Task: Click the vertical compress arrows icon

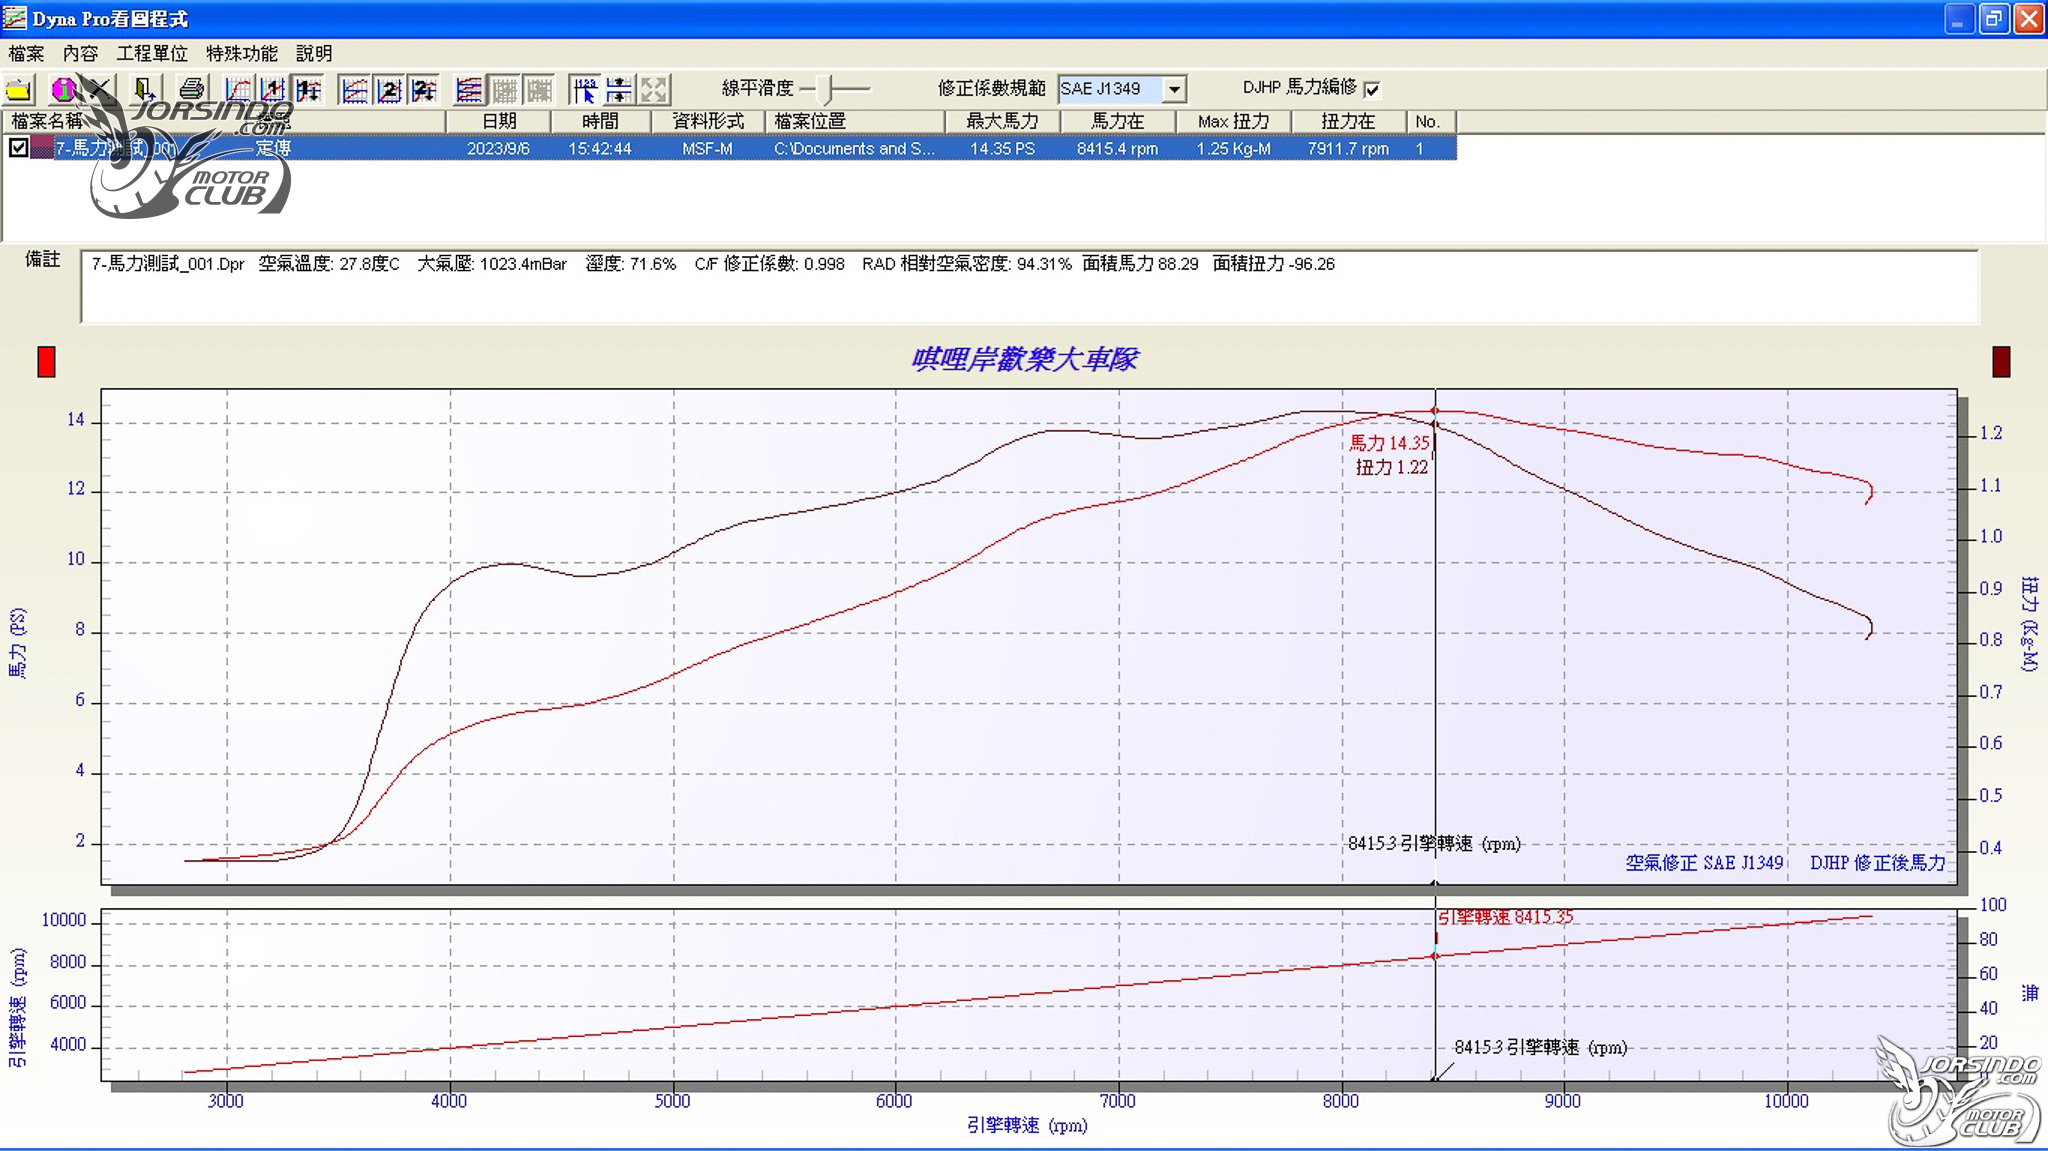Action: pyautogui.click(x=619, y=90)
